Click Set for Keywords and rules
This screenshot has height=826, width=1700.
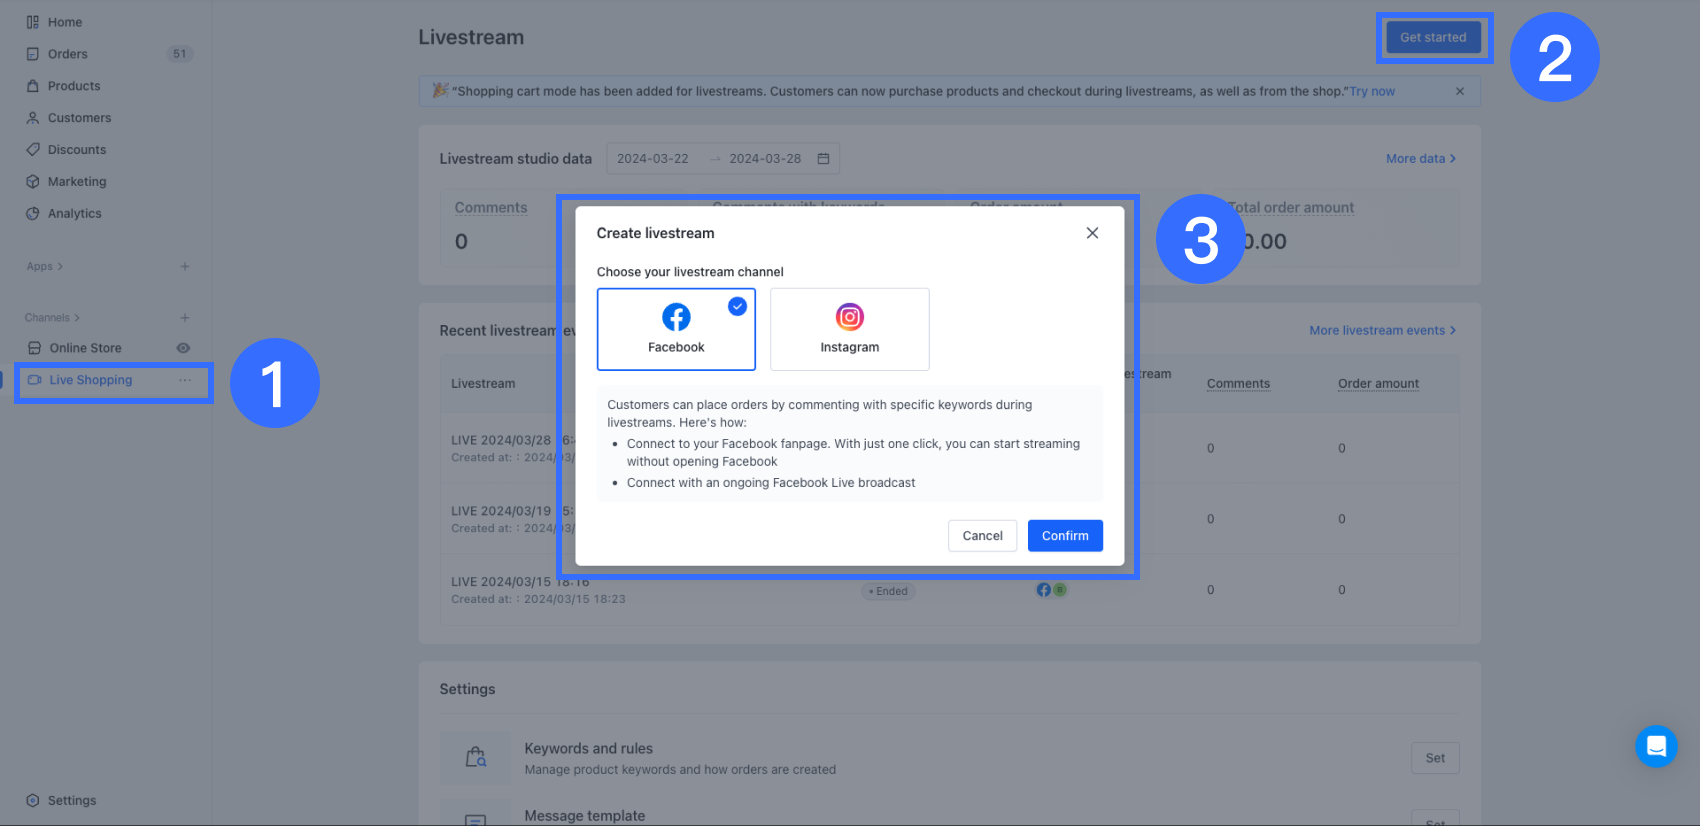point(1435,758)
